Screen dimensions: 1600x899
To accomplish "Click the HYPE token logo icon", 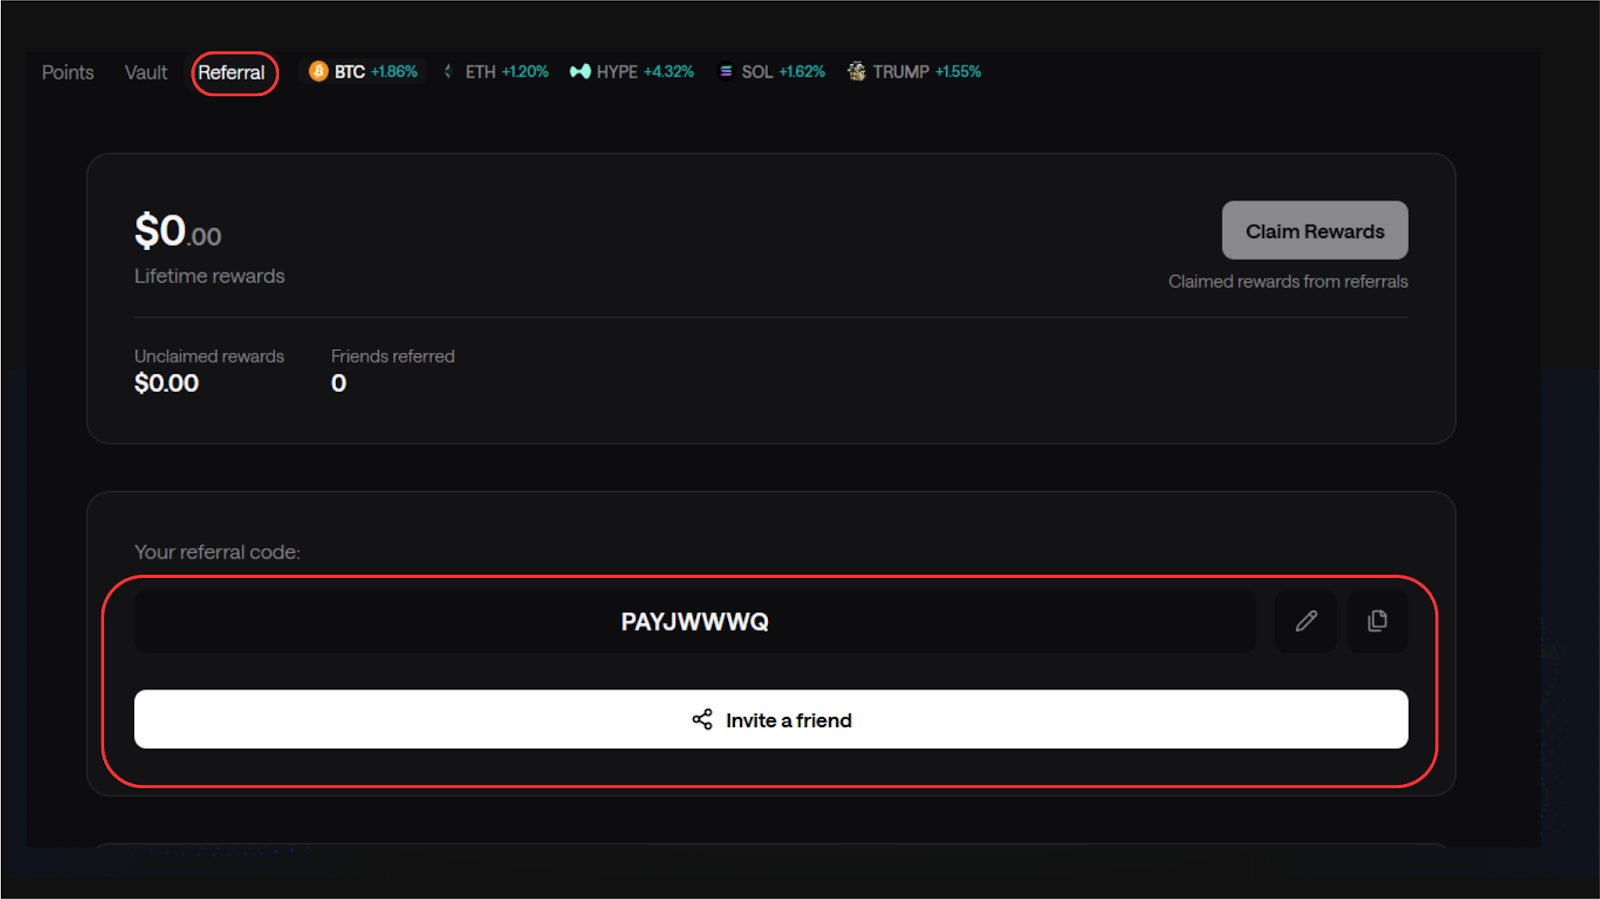I will (x=580, y=71).
